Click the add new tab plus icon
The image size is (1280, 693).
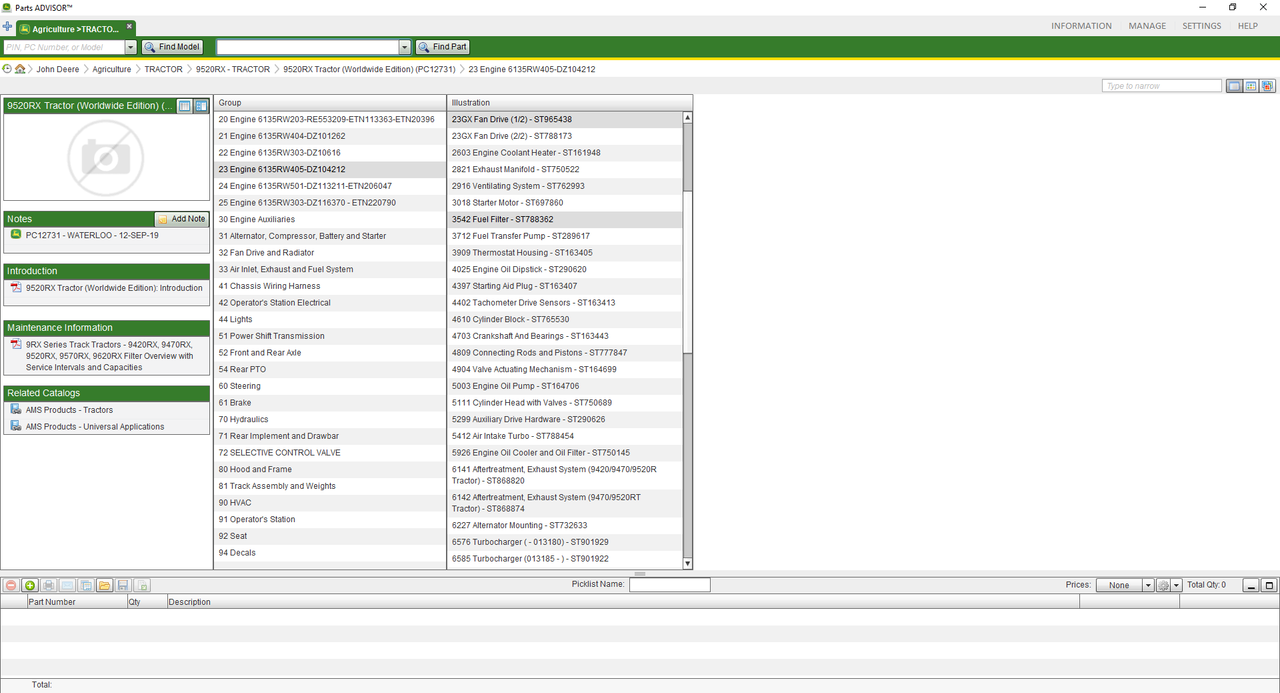point(7,26)
